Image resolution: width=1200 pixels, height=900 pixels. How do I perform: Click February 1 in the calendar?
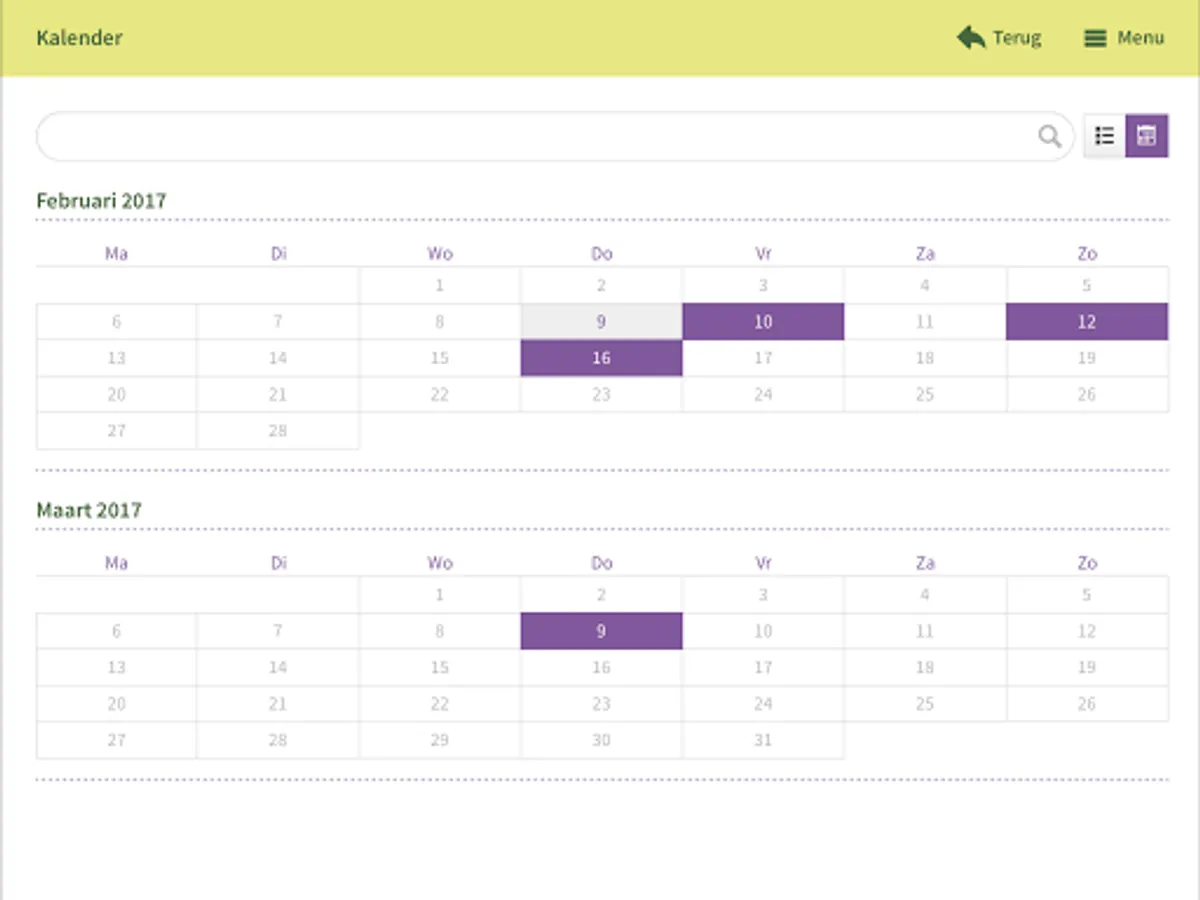[440, 286]
